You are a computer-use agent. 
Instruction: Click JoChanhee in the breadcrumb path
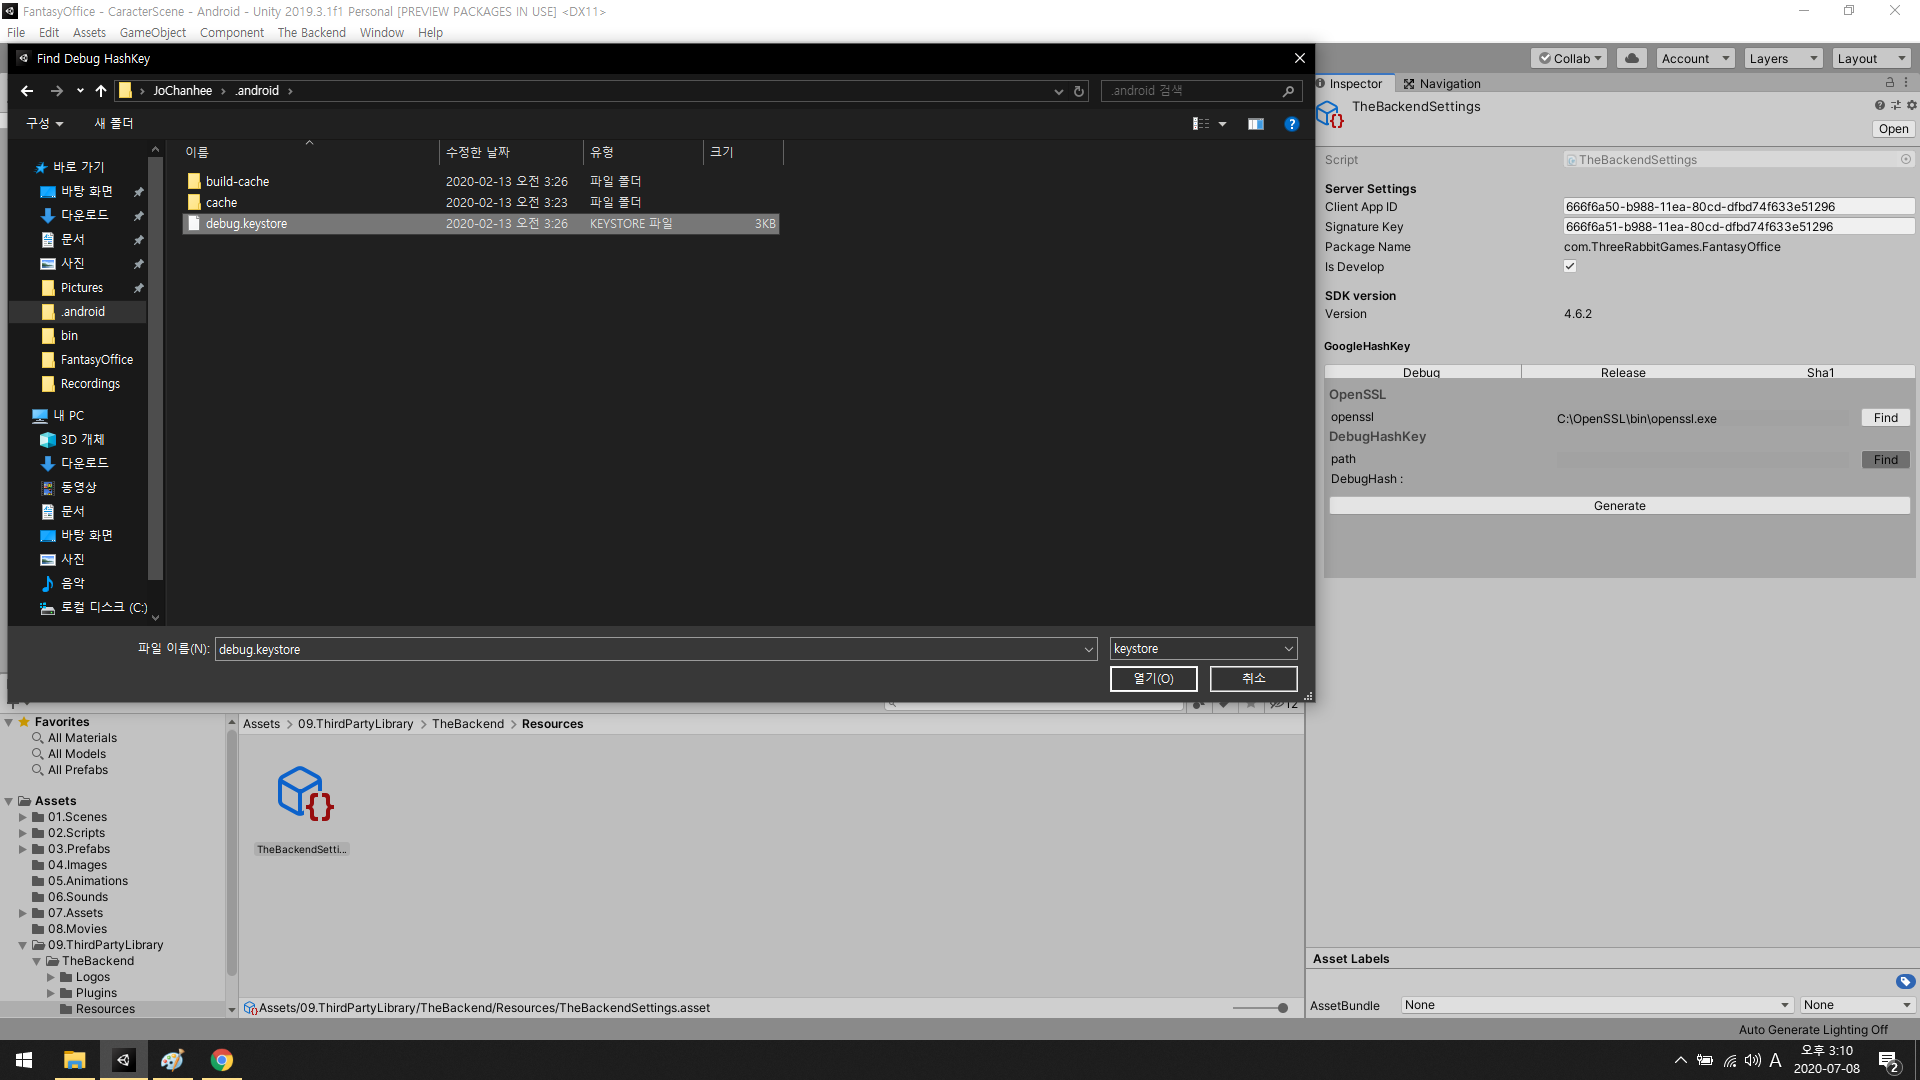[182, 91]
